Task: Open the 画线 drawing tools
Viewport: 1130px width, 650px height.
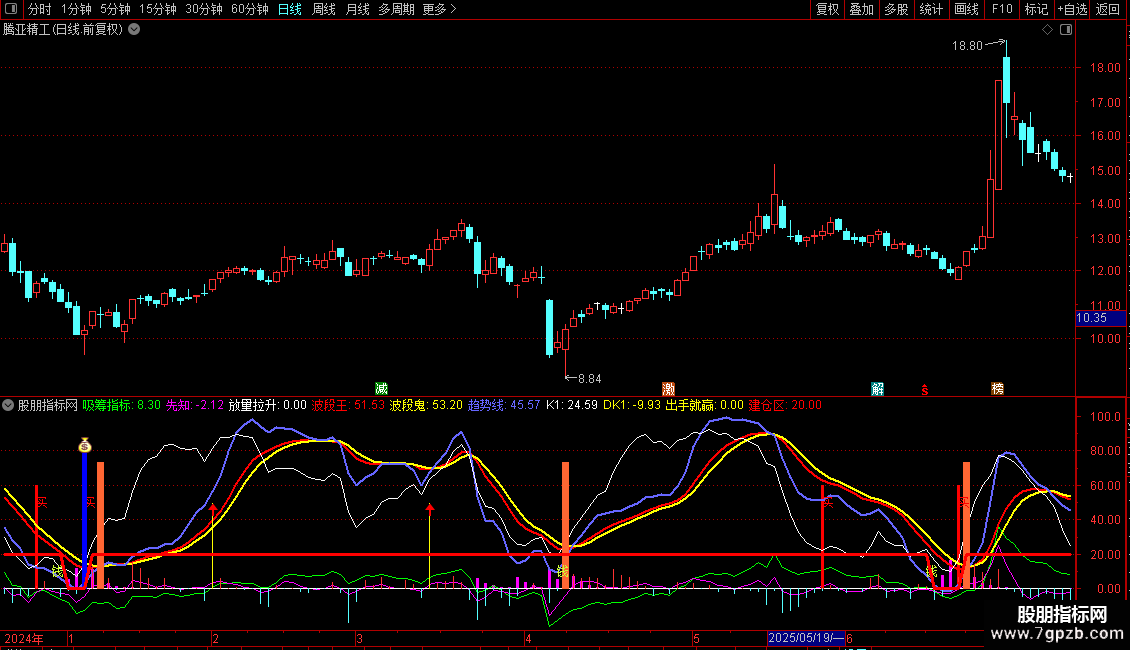Action: pos(966,9)
